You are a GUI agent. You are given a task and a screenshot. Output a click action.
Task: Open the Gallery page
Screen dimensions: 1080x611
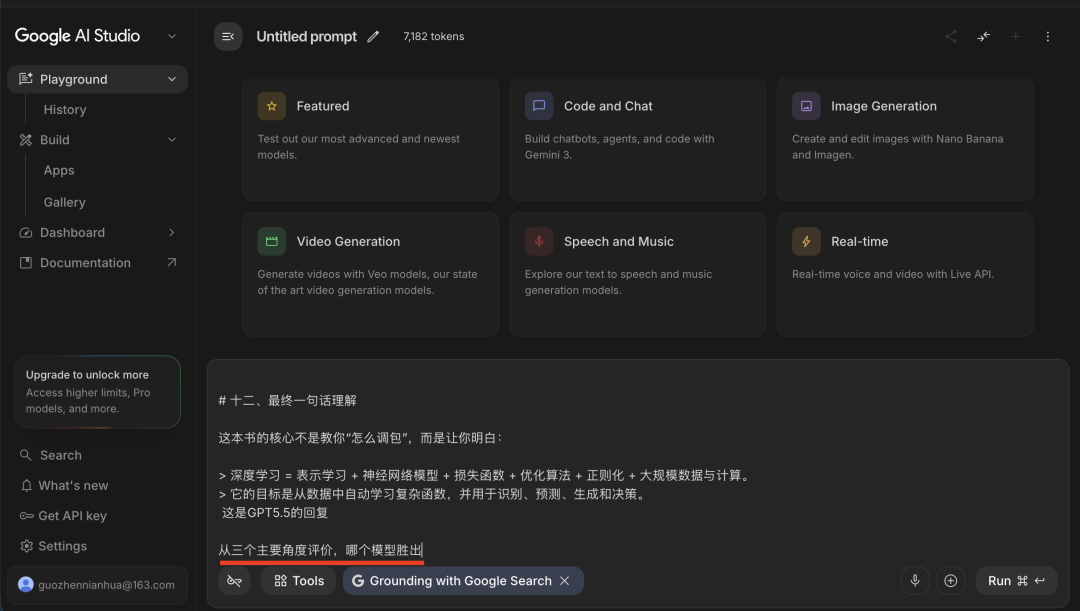(64, 201)
